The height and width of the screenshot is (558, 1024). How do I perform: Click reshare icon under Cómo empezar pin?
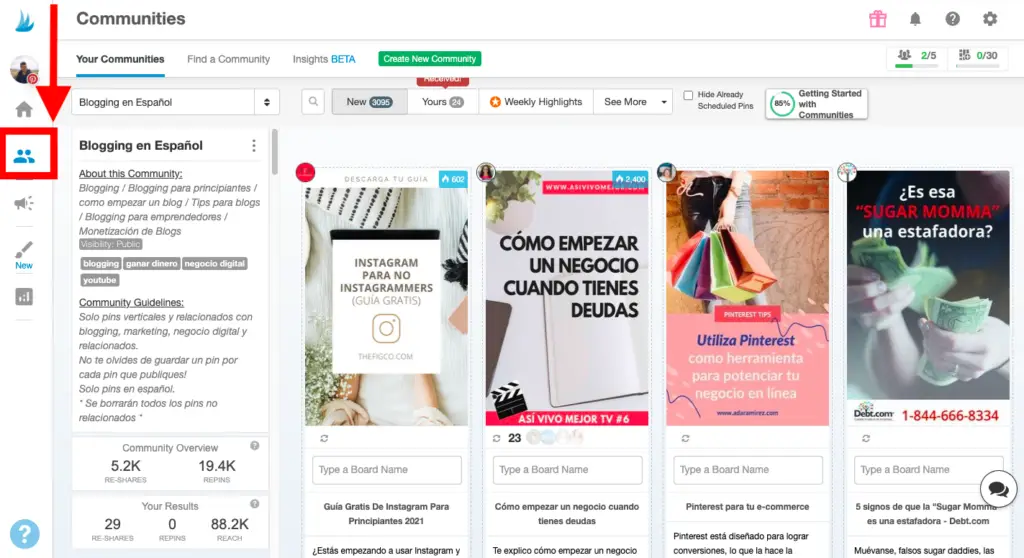[496, 438]
